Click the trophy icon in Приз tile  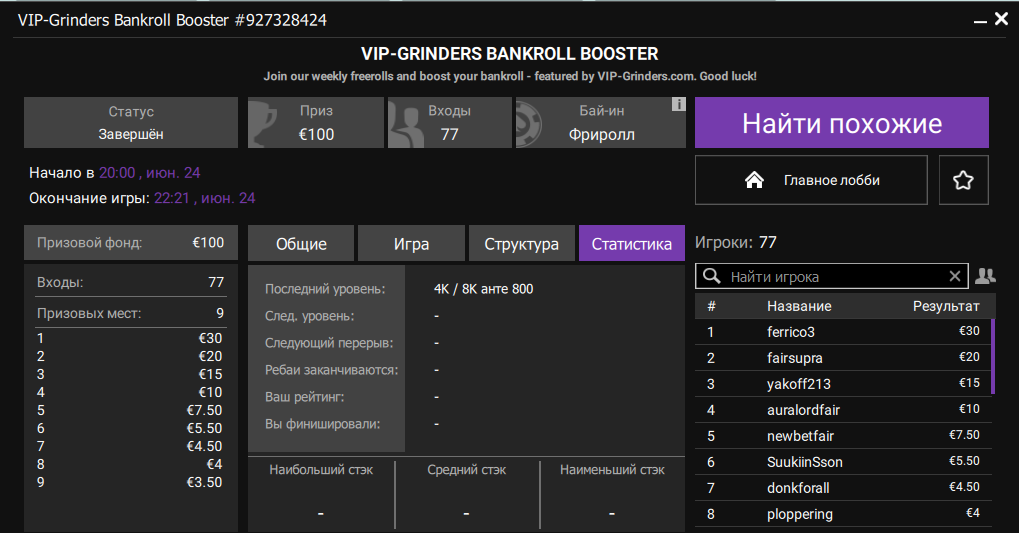pyautogui.click(x=263, y=123)
